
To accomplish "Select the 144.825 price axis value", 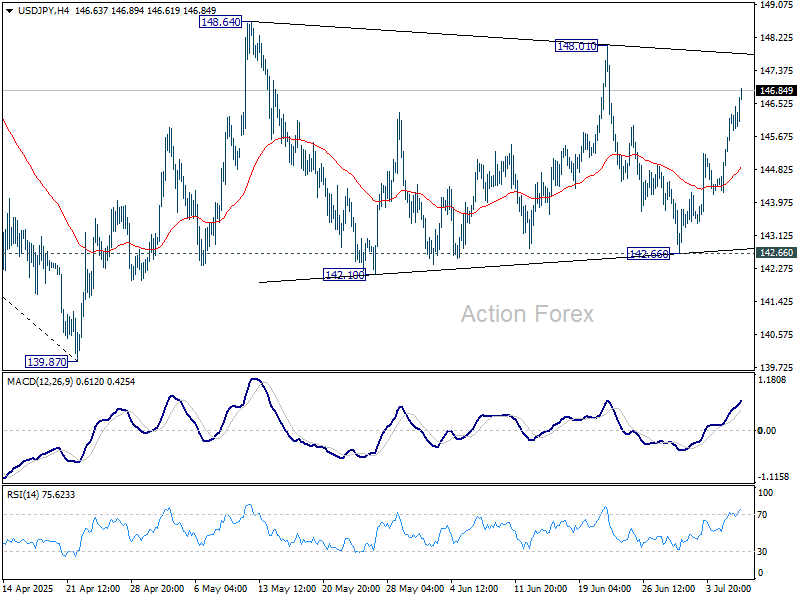I will coord(776,170).
